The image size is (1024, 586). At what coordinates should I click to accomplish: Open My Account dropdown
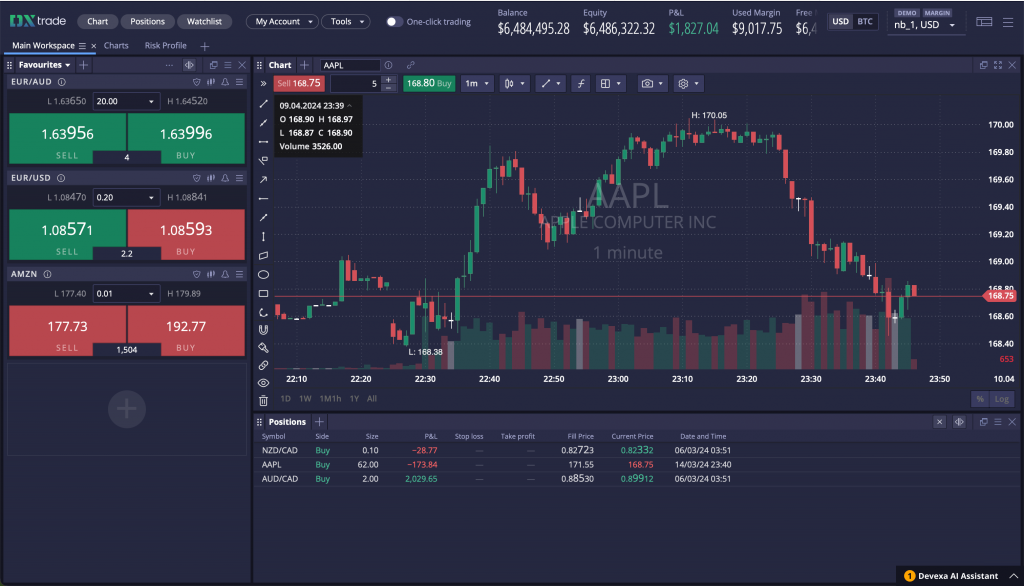tap(283, 22)
